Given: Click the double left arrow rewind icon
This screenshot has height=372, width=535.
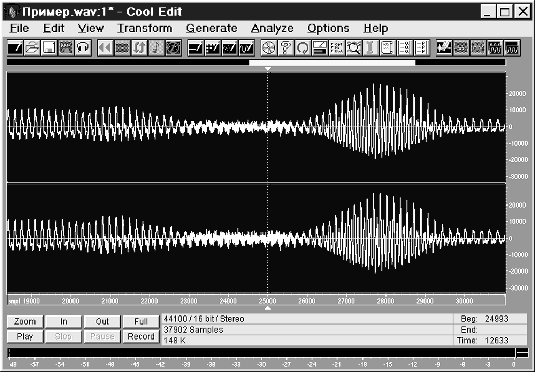Looking at the screenshot, I should point(105,48).
